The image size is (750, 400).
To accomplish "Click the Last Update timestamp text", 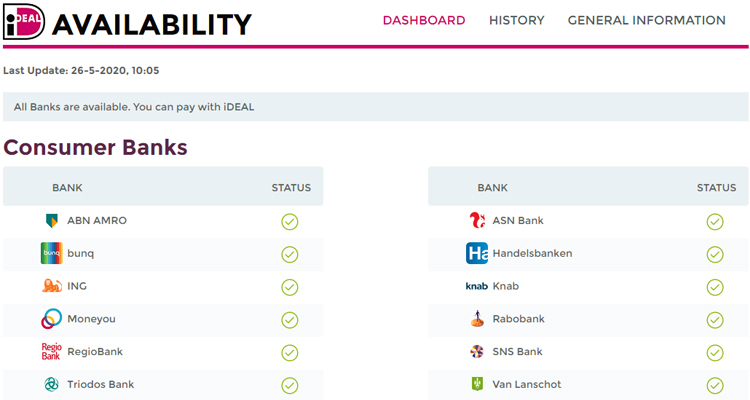I will click(x=81, y=70).
